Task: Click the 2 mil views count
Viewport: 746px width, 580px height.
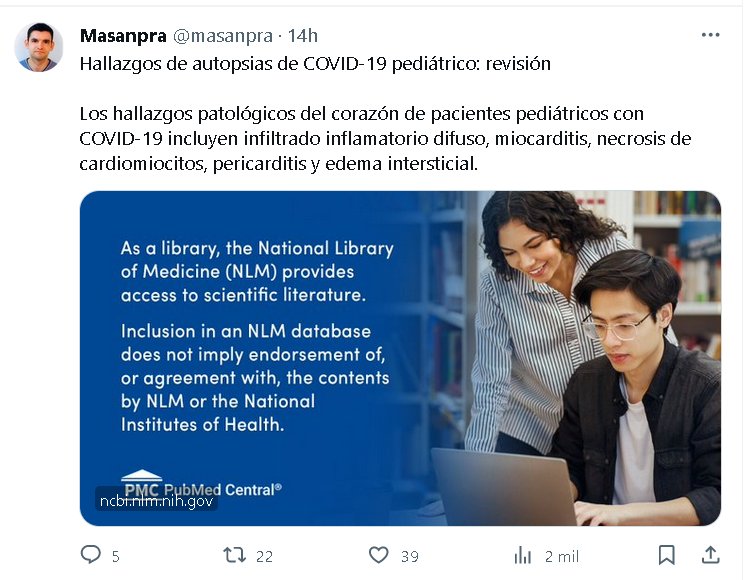Action: 562,556
